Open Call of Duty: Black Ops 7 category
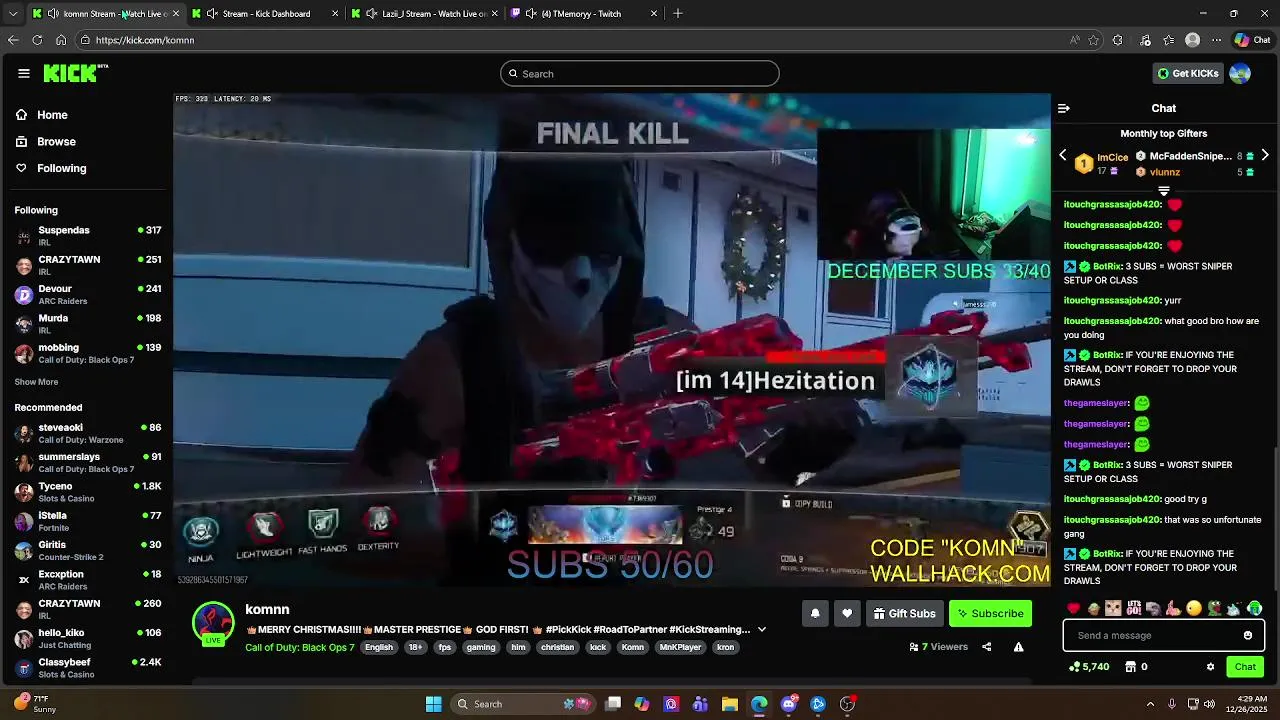 click(300, 647)
